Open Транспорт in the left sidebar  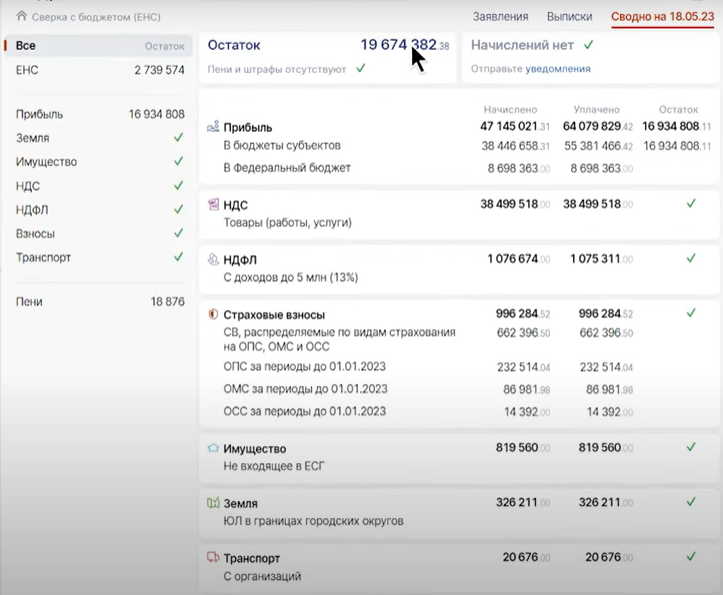click(x=98, y=257)
